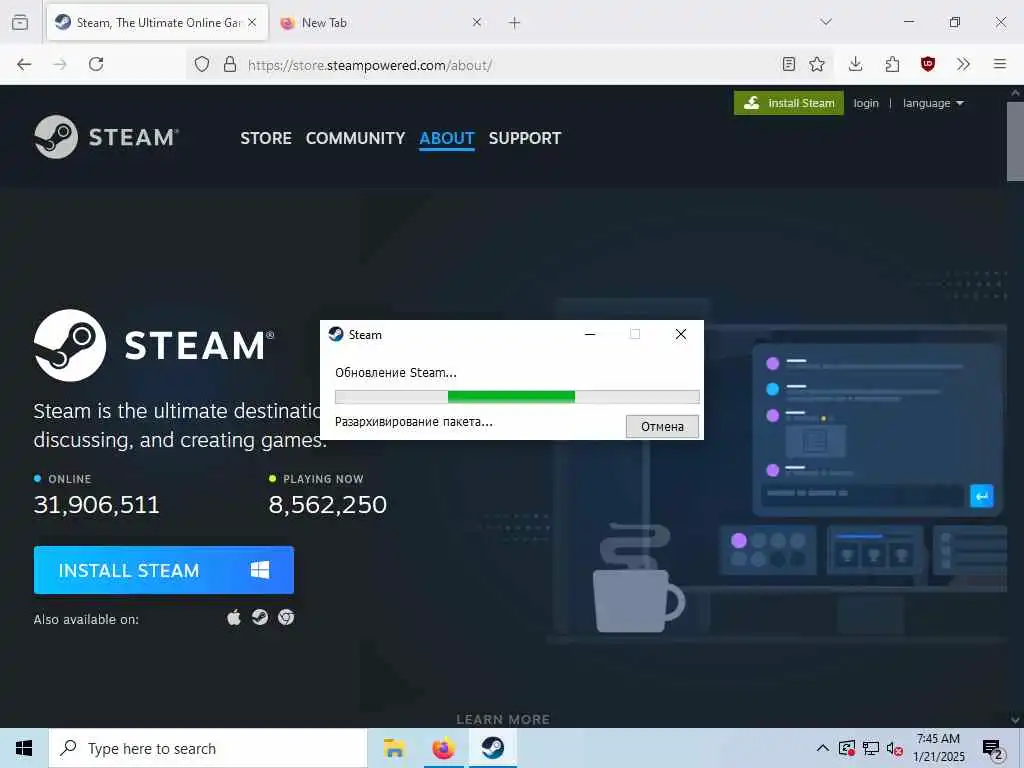Go back with the browser back arrow
Screen dimensions: 1024x768
pyautogui.click(x=24, y=64)
